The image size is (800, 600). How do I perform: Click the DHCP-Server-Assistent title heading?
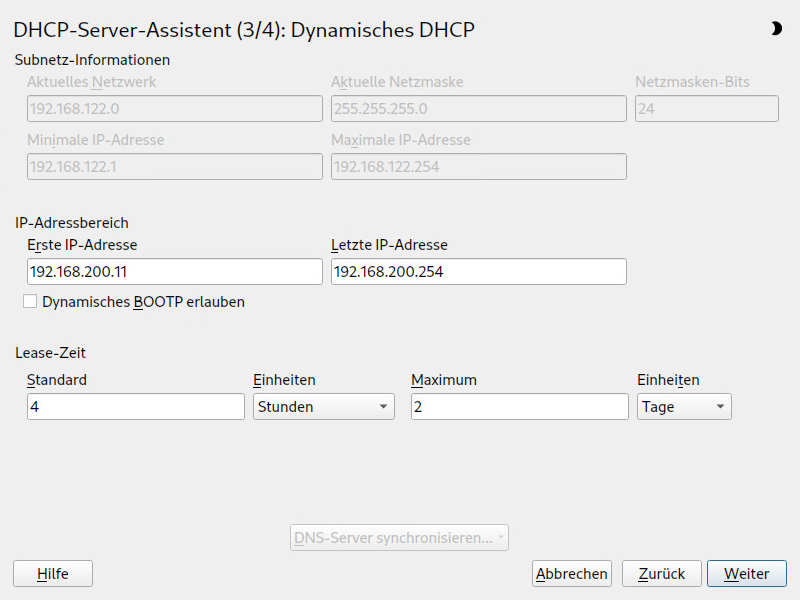click(x=243, y=30)
